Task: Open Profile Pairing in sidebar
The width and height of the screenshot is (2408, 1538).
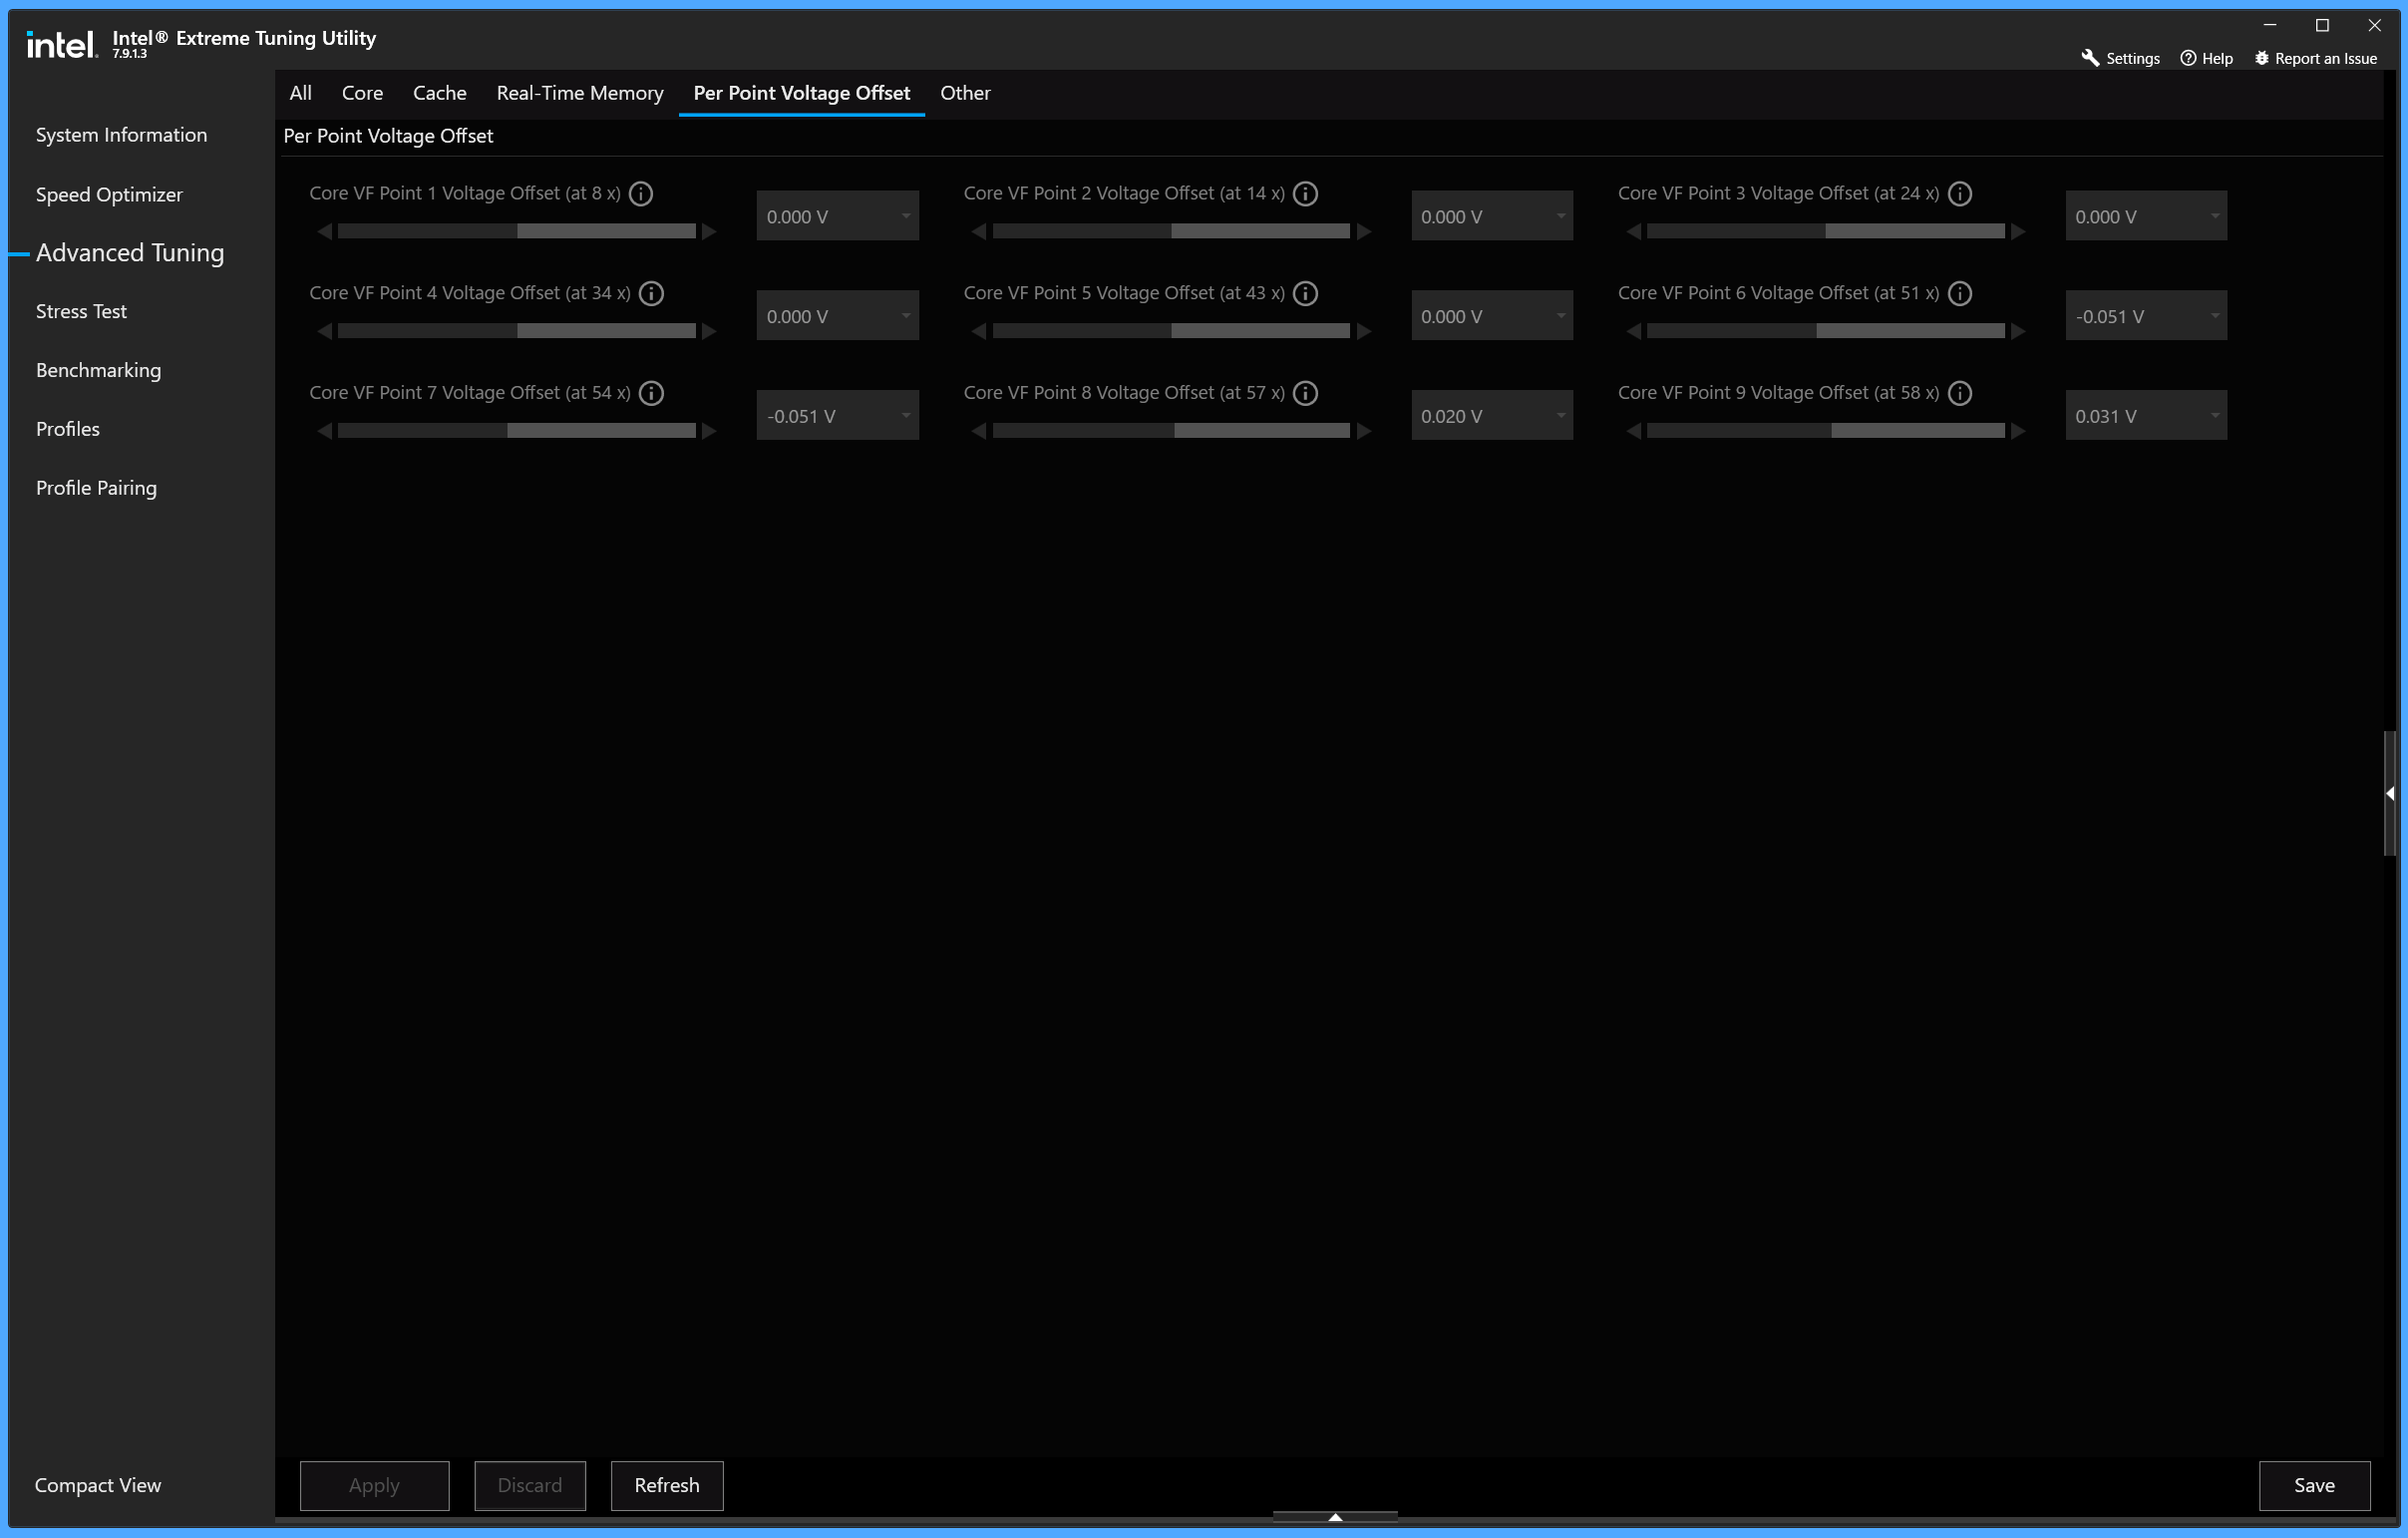Action: (x=96, y=488)
